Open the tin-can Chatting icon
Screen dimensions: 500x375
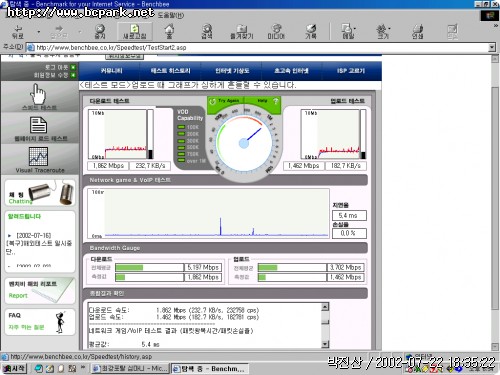click(51, 193)
